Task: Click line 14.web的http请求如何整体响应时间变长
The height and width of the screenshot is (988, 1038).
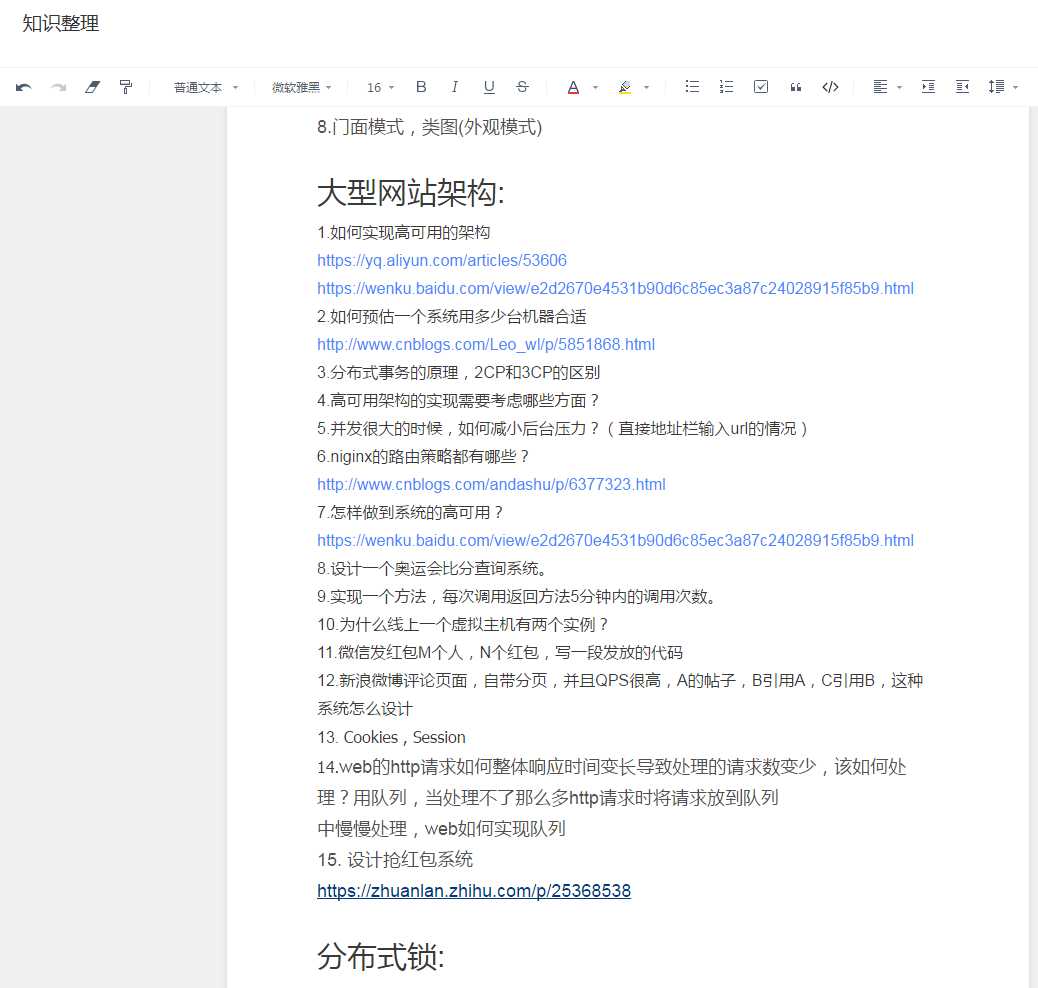Action: pos(612,782)
